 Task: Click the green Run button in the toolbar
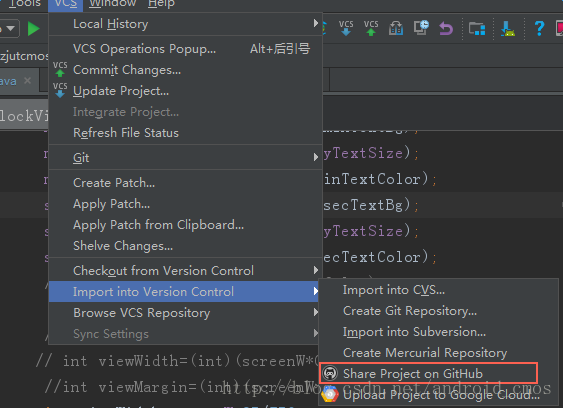tap(33, 28)
